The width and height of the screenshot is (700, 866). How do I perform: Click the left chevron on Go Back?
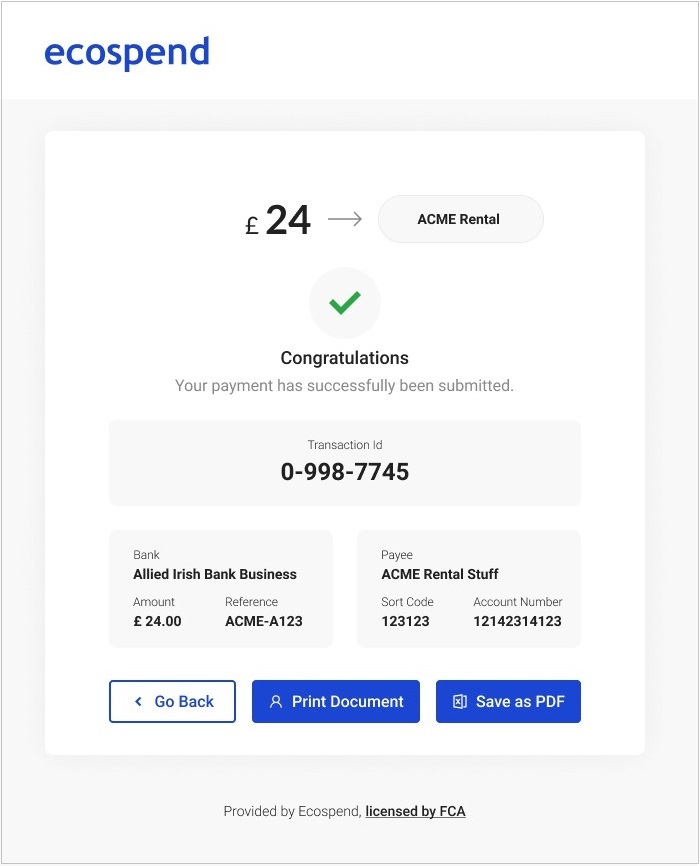[138, 701]
